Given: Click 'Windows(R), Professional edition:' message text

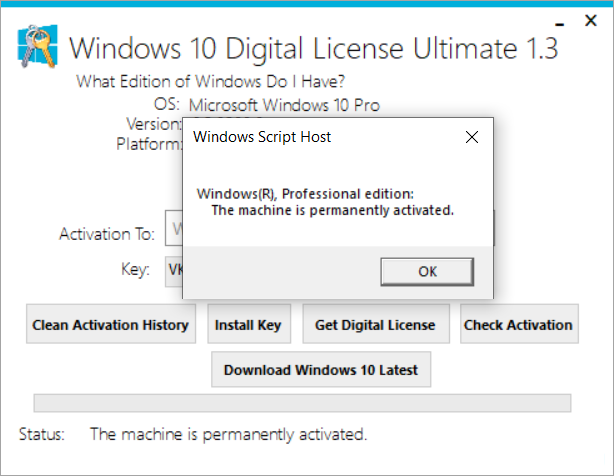Looking at the screenshot, I should coord(305,194).
